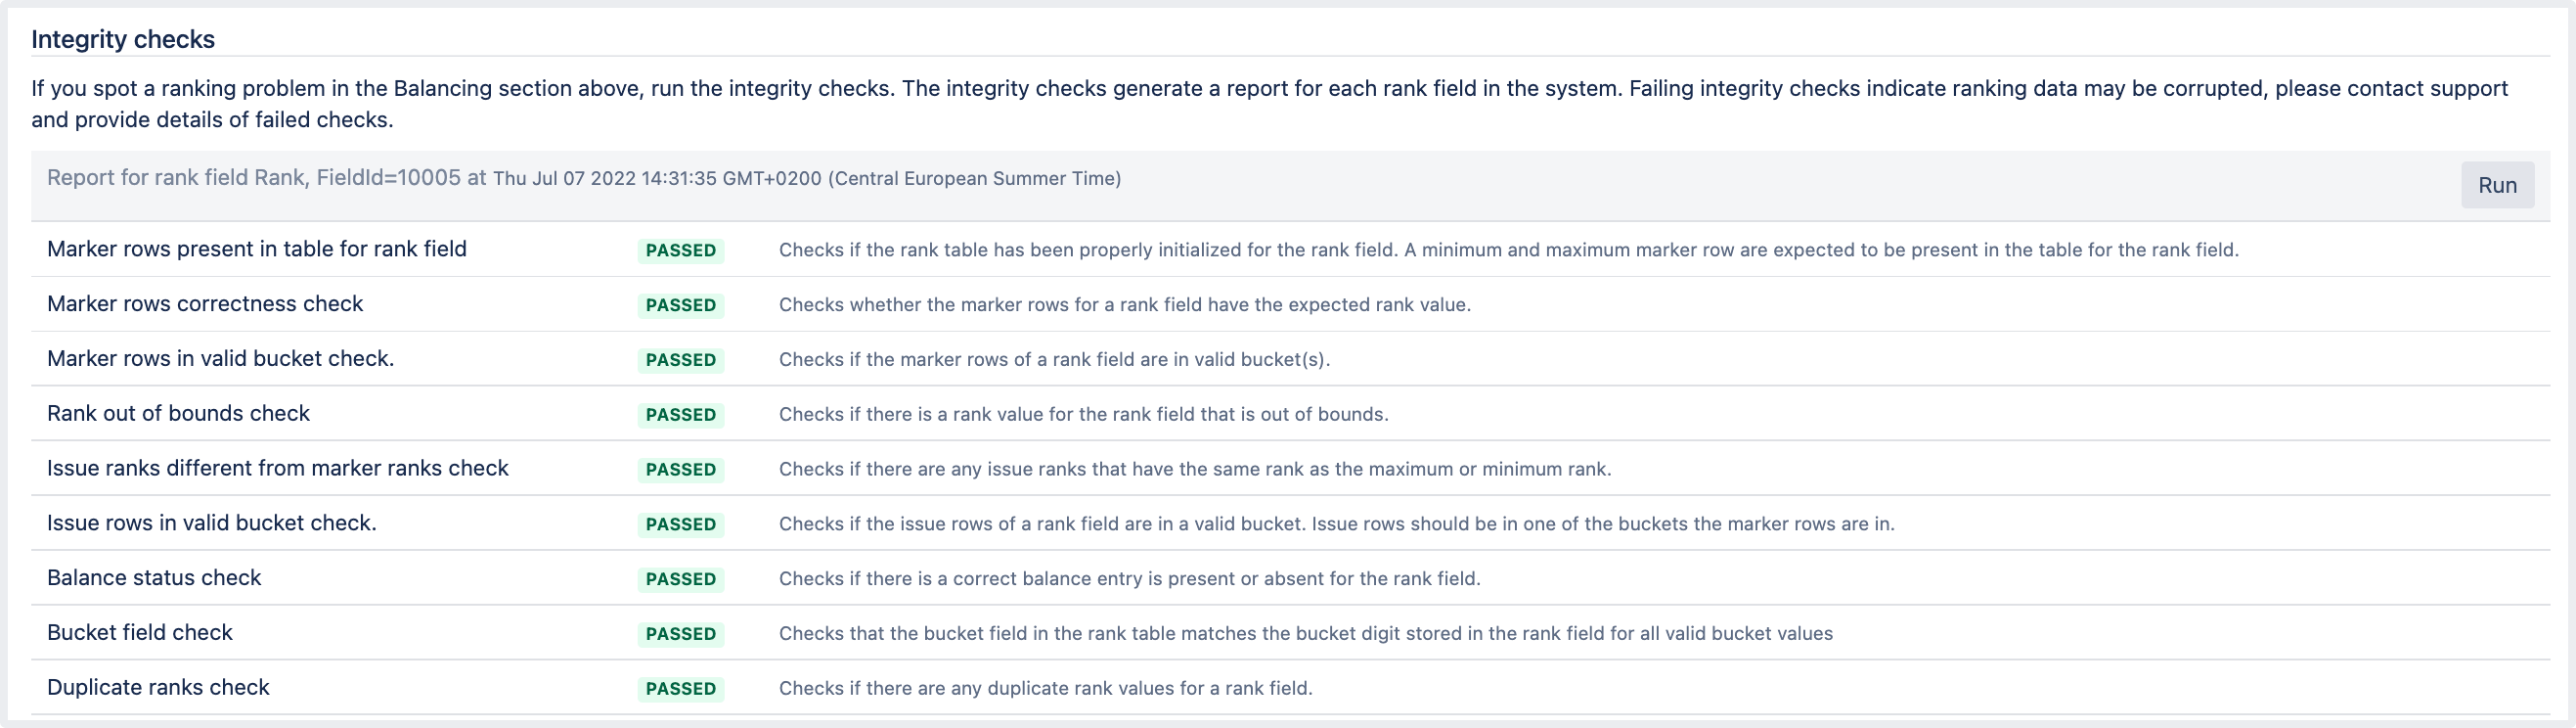Click the report header for FieldId=10005
2576x728 pixels.
coord(583,178)
